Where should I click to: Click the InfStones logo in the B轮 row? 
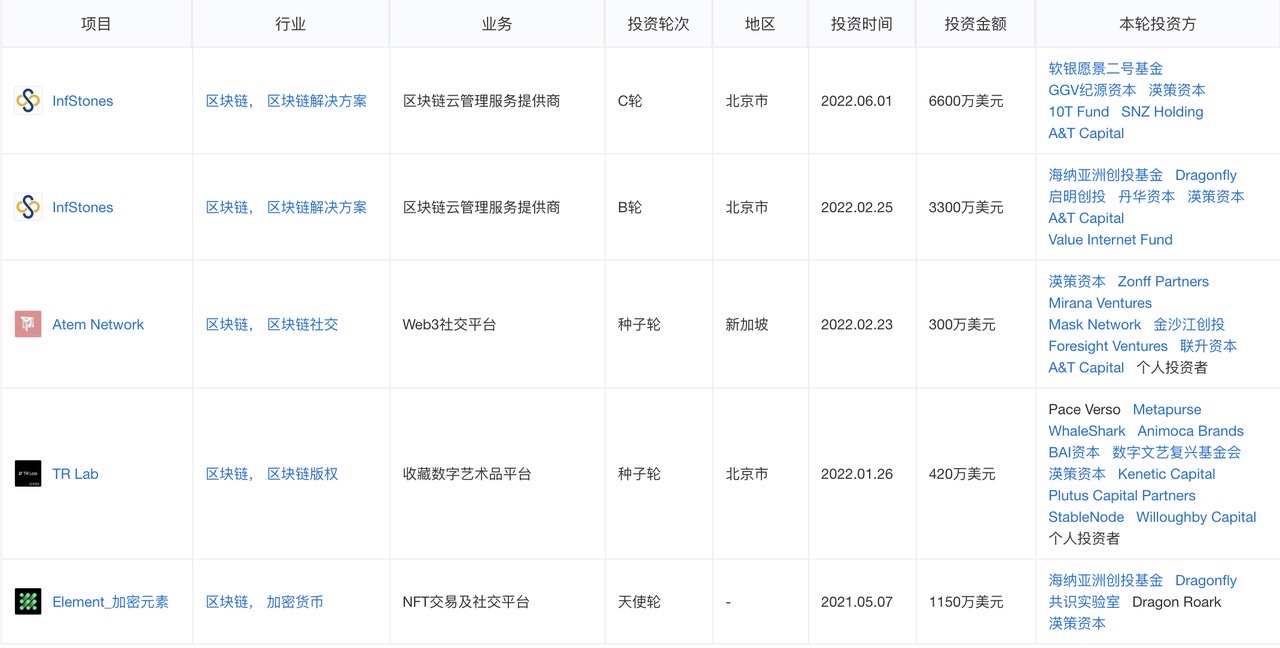[x=28, y=207]
